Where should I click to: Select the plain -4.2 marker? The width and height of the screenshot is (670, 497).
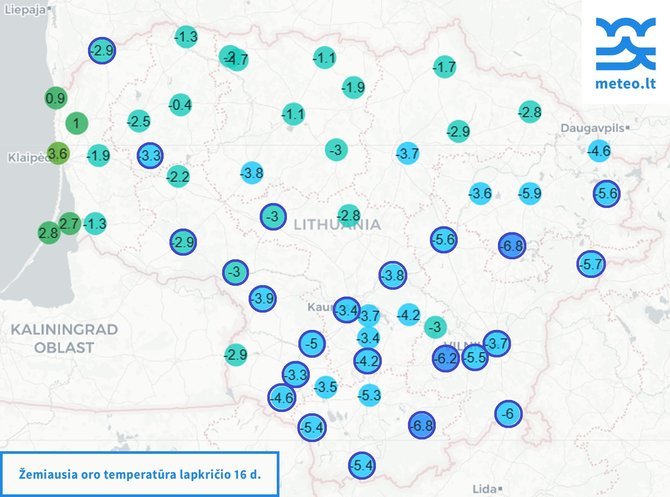pyautogui.click(x=409, y=315)
